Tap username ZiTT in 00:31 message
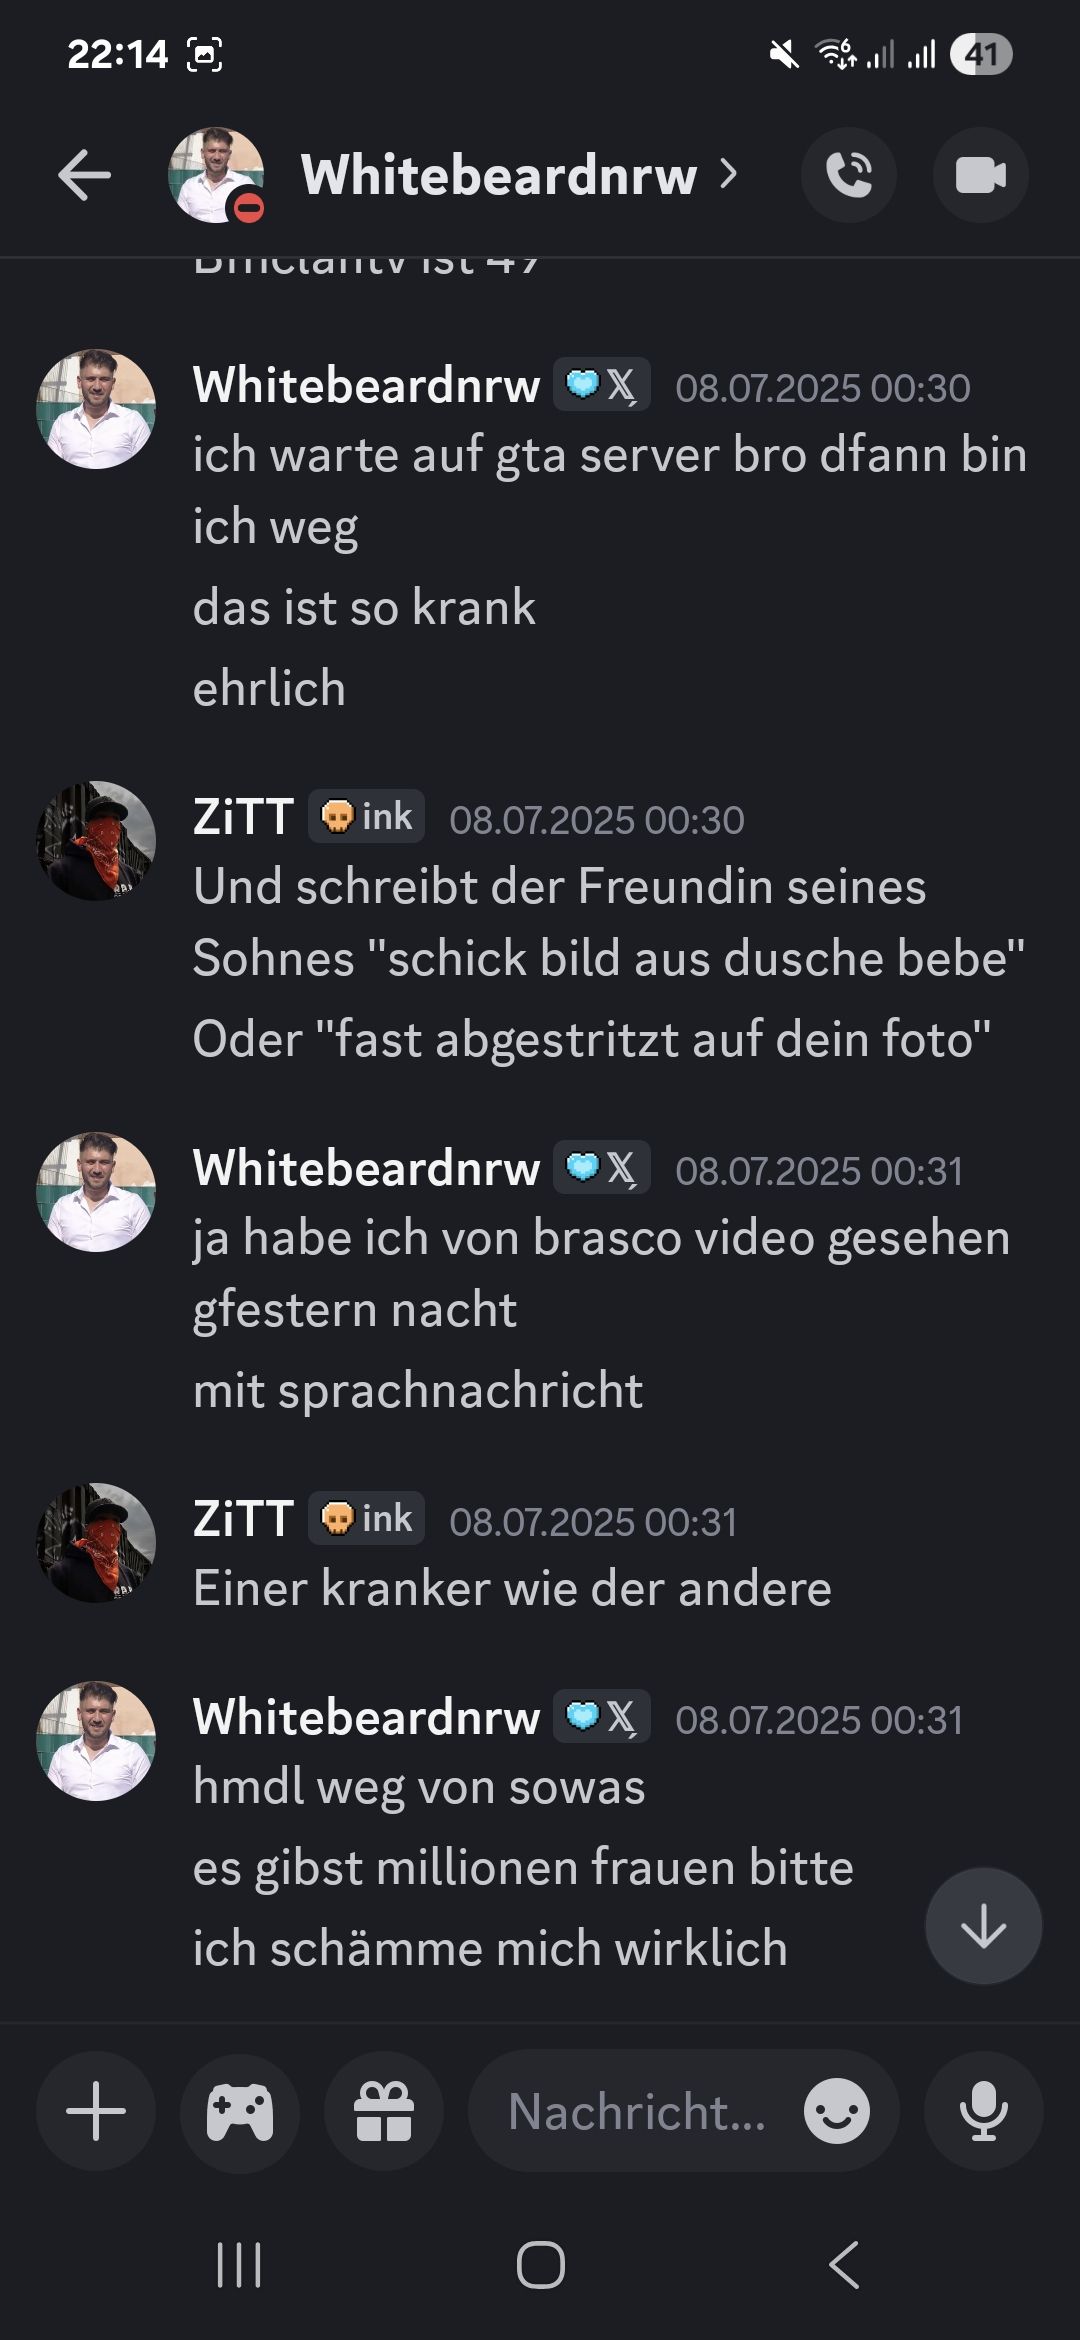 (x=243, y=1519)
